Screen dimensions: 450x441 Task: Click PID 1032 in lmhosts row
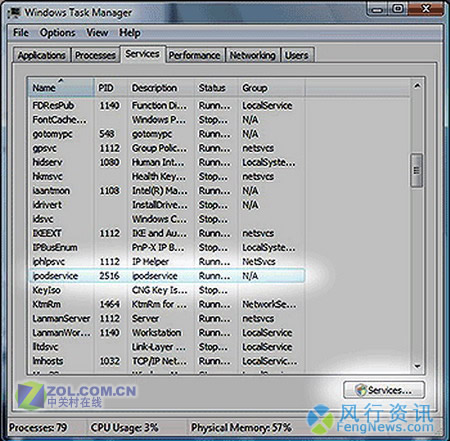tap(109, 361)
